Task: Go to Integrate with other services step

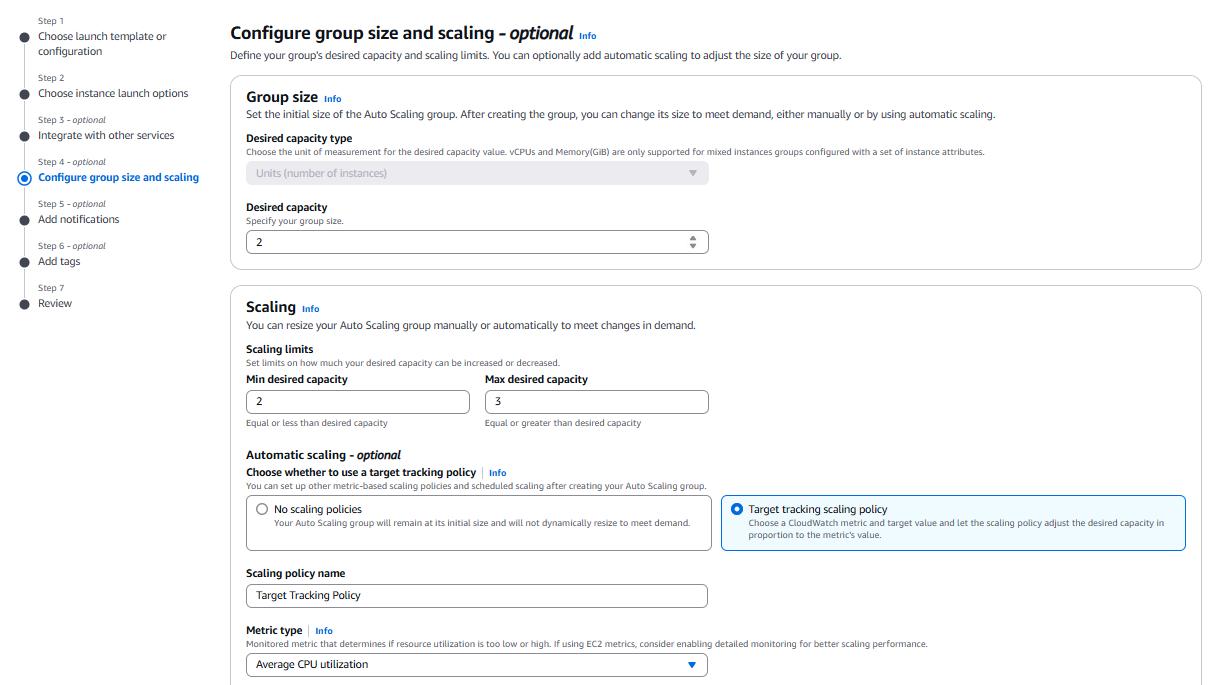Action: (x=106, y=135)
